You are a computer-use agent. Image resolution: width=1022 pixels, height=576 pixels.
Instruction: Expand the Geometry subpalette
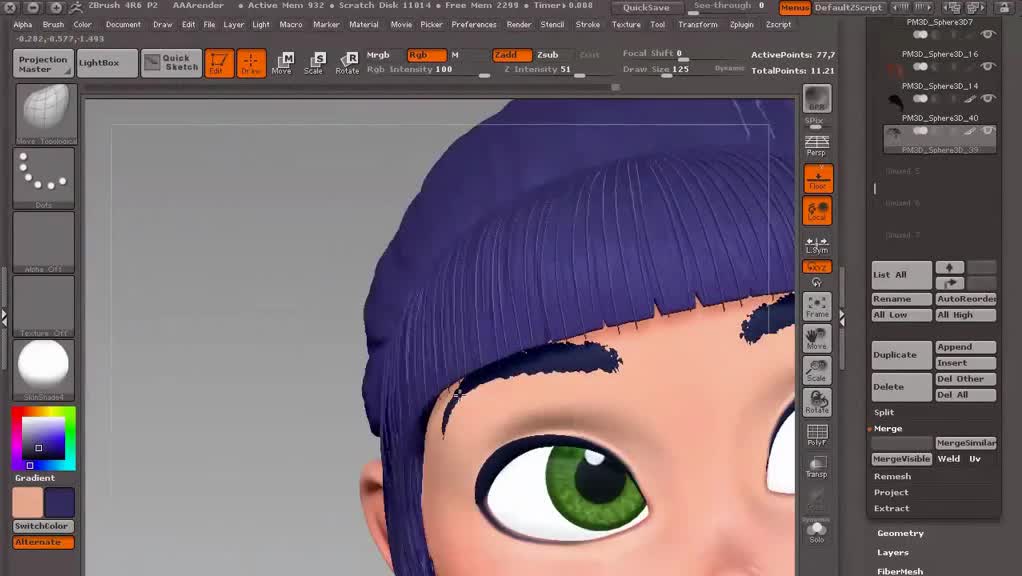(x=900, y=533)
